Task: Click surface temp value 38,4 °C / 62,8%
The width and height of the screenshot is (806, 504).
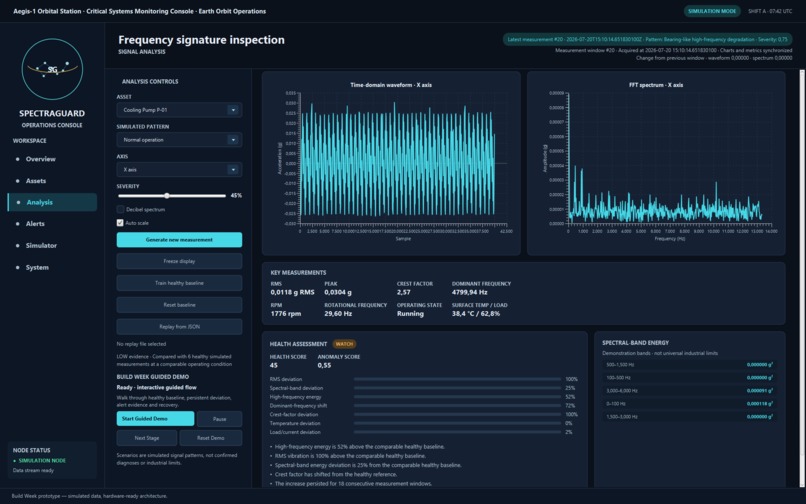Action: 475,314
